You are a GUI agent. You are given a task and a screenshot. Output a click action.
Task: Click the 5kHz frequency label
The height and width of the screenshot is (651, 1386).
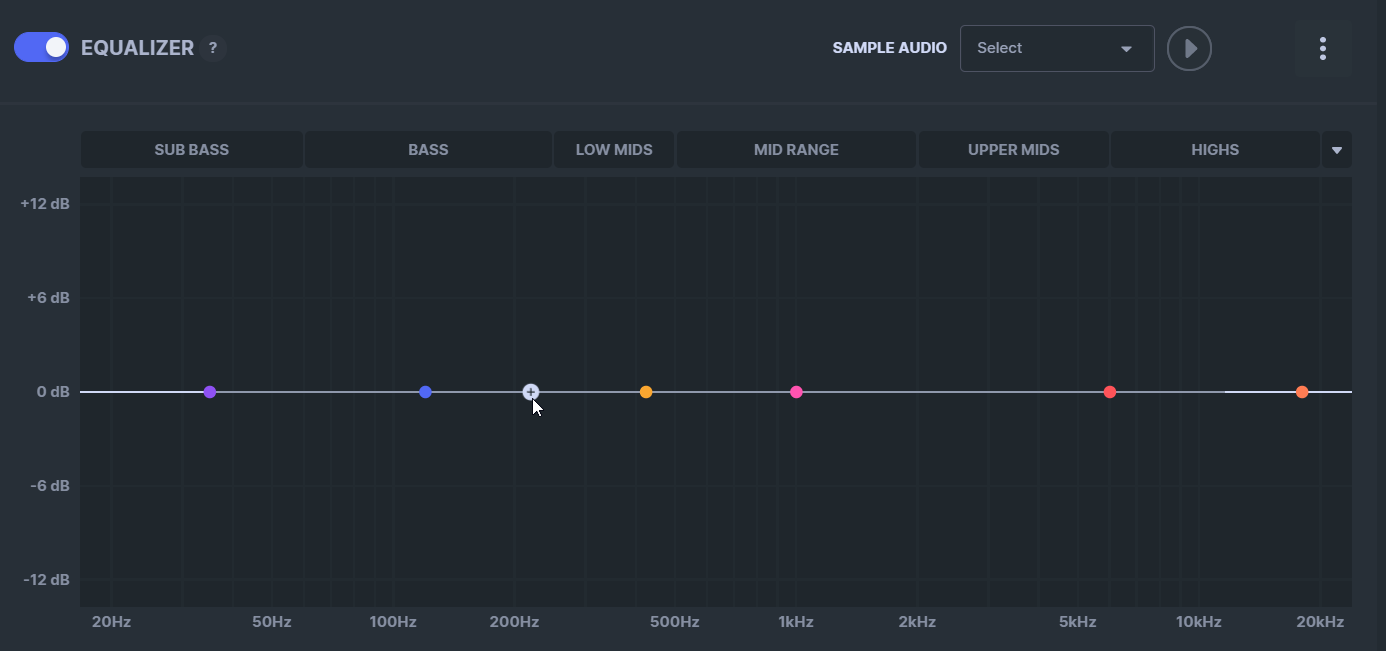click(1078, 622)
